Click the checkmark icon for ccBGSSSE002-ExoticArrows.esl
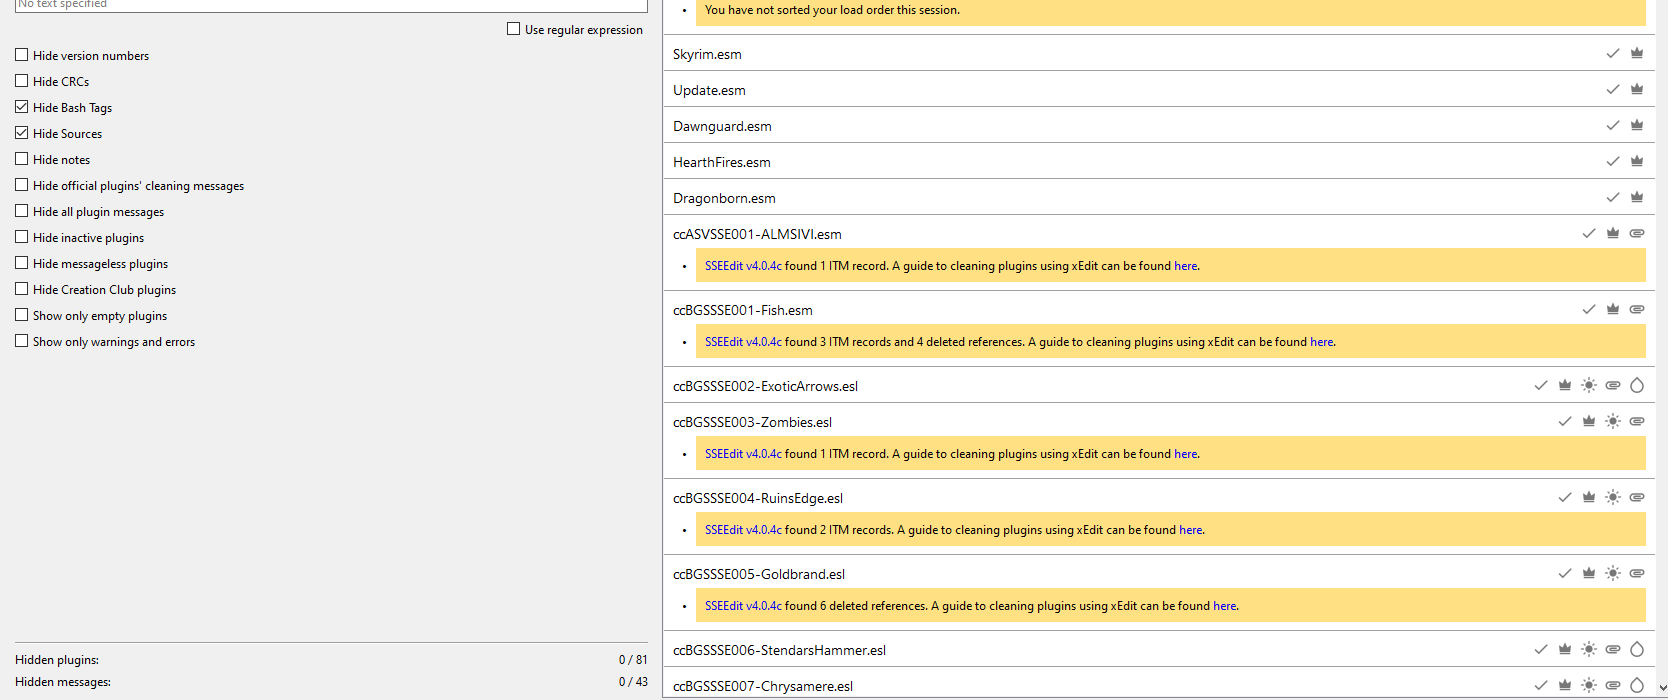Image resolution: width=1668 pixels, height=700 pixels. click(1541, 386)
